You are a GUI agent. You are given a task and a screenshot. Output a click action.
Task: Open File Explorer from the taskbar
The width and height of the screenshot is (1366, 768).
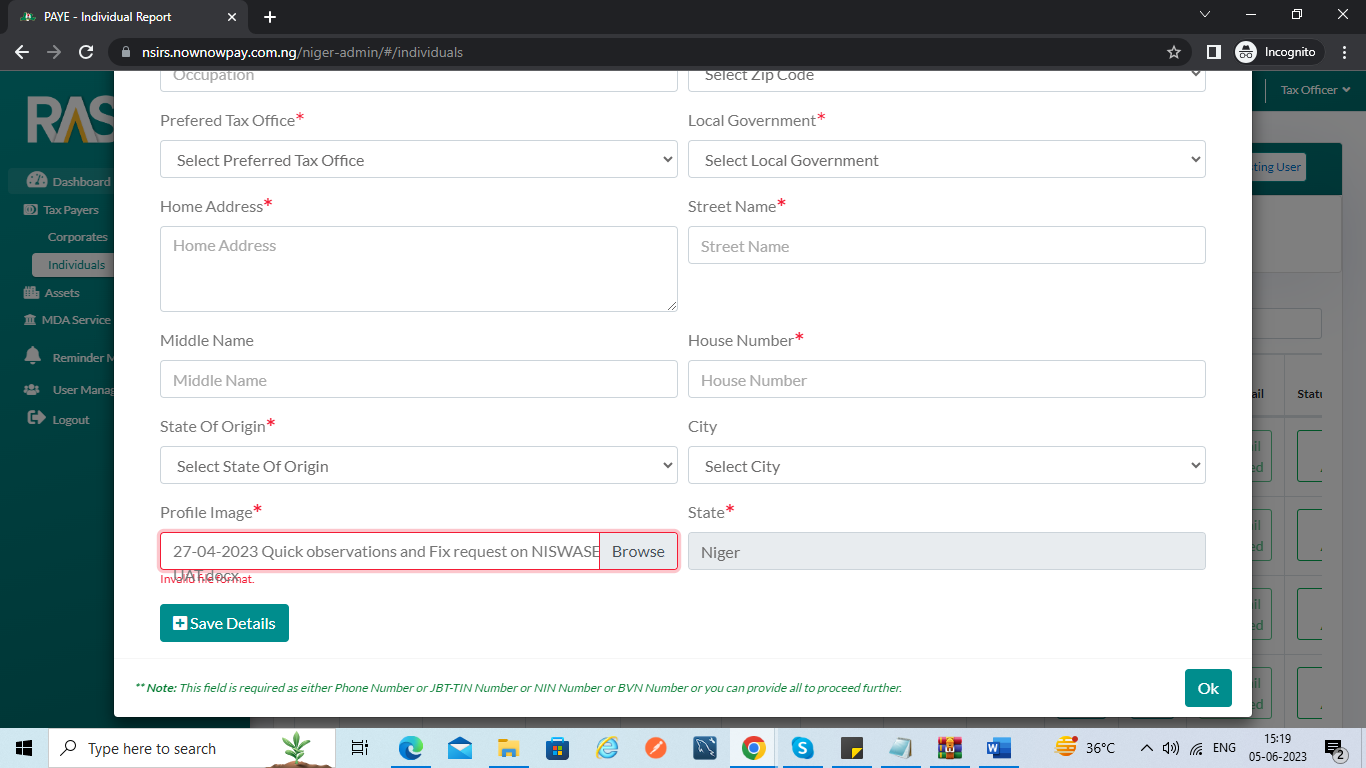(509, 748)
